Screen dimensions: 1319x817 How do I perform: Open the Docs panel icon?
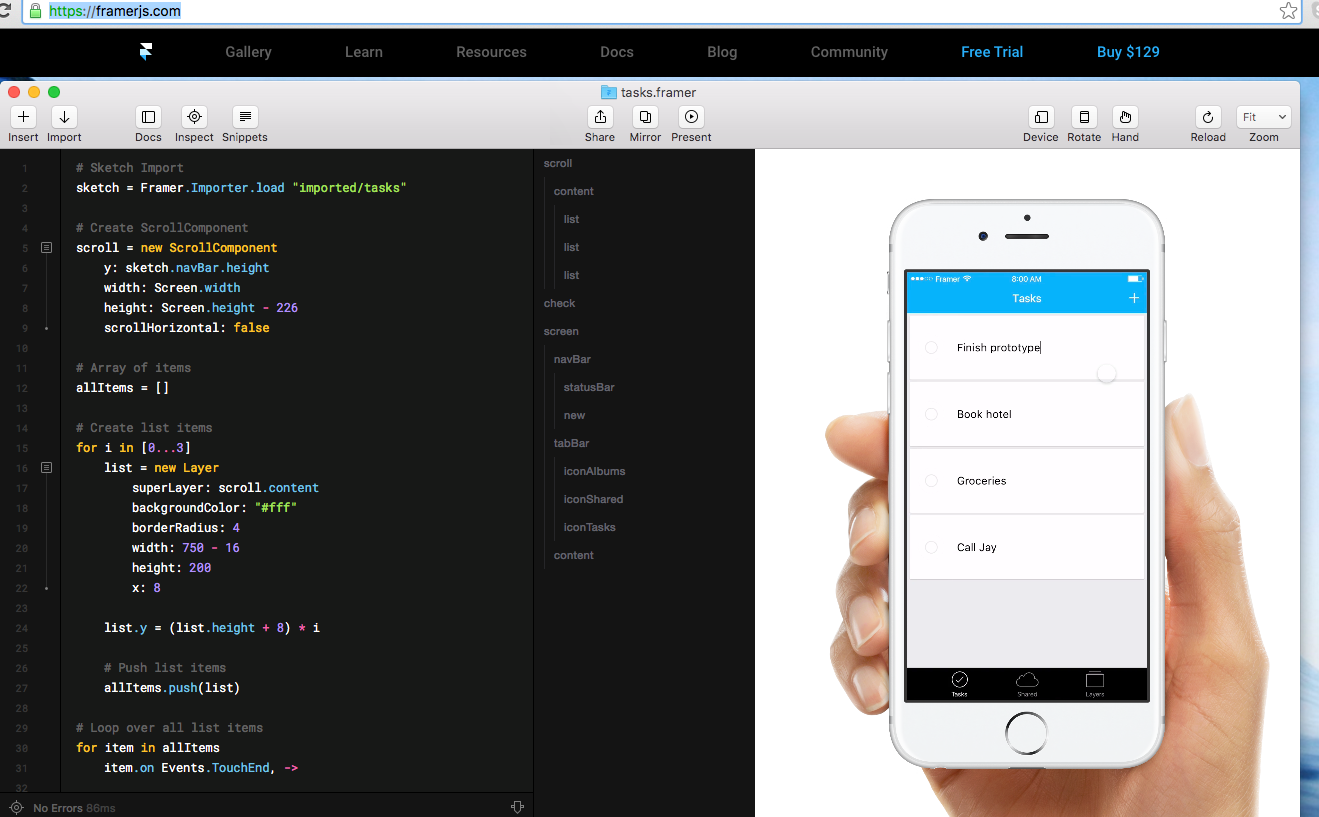(148, 117)
